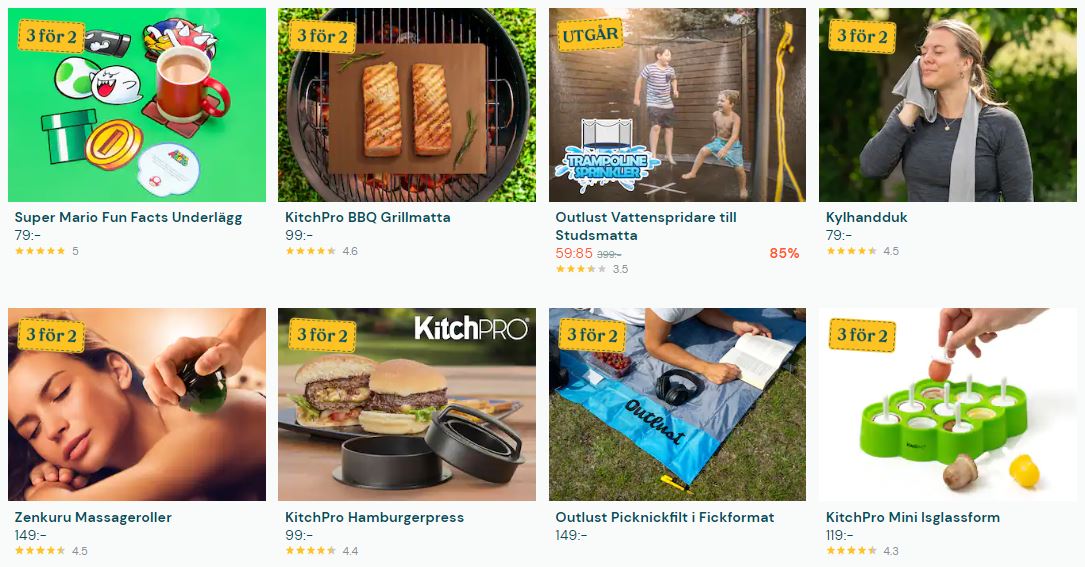1085x567 pixels.
Task: Open the KitchPro Hamburgerpress title link
Action: (374, 517)
